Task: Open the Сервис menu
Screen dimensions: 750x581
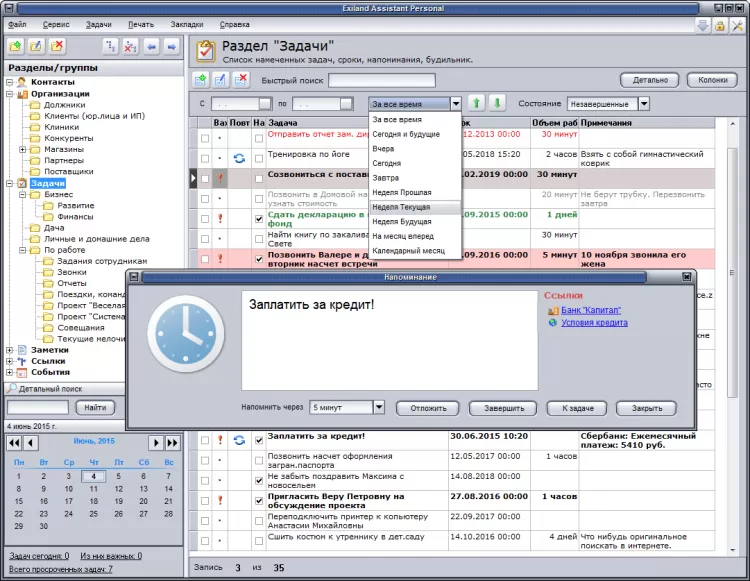Action: tap(56, 24)
